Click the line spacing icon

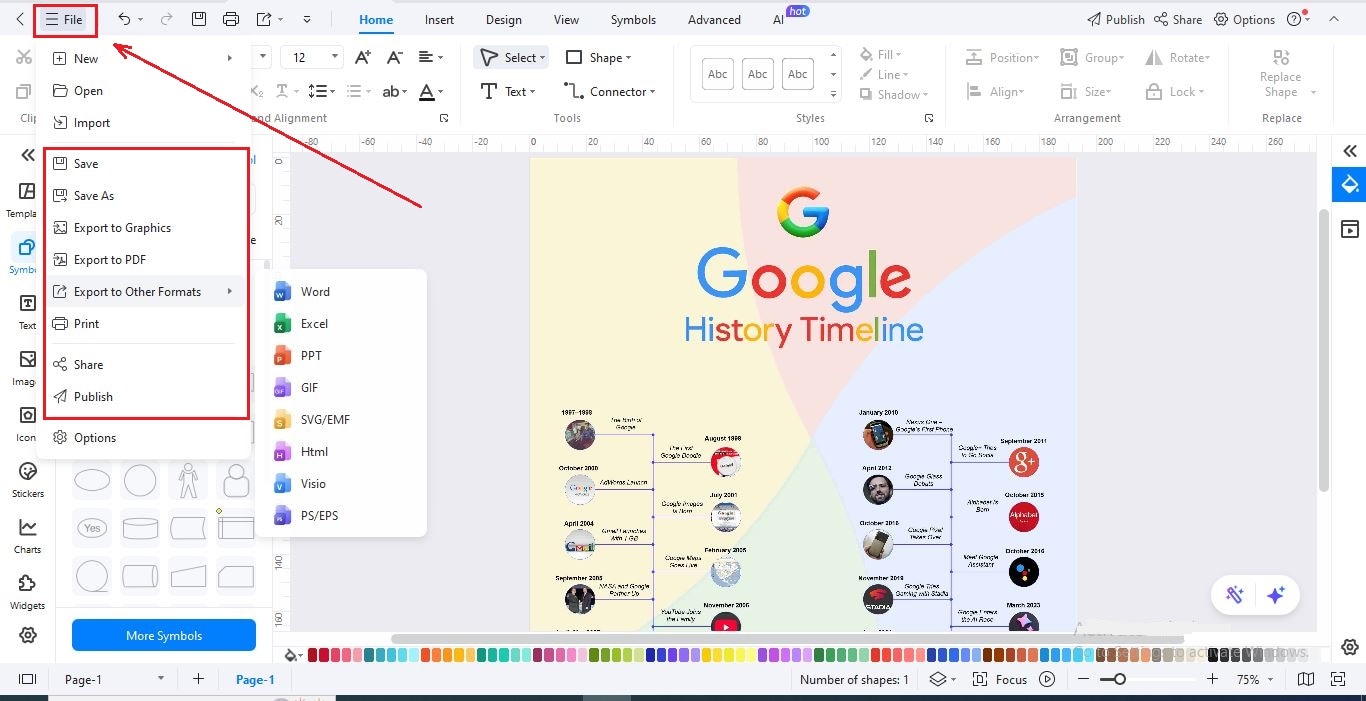(317, 91)
